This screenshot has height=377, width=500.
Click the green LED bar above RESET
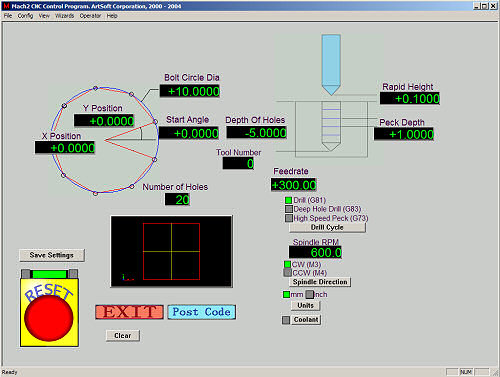point(49,274)
